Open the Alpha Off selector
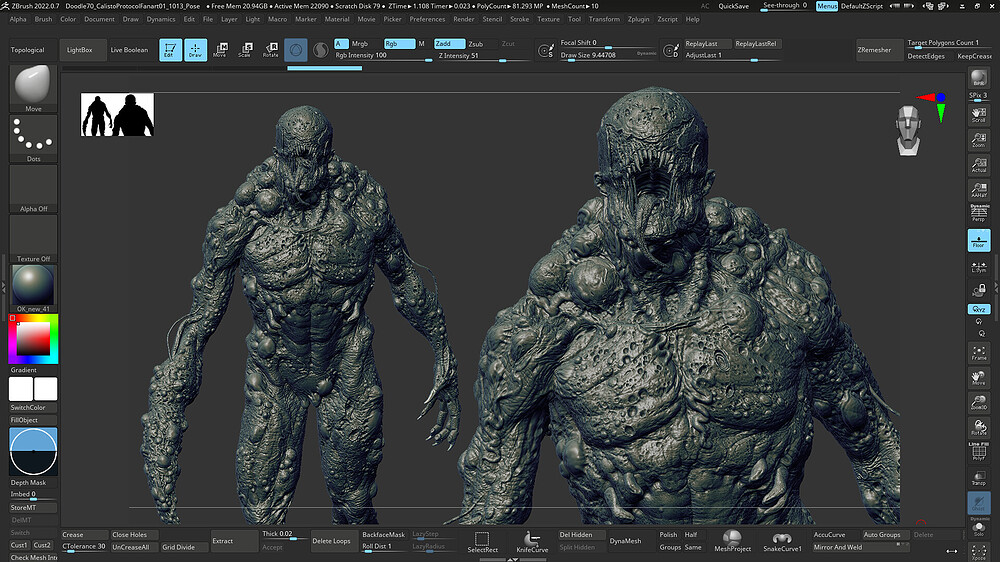The width and height of the screenshot is (1000, 562). point(33,189)
